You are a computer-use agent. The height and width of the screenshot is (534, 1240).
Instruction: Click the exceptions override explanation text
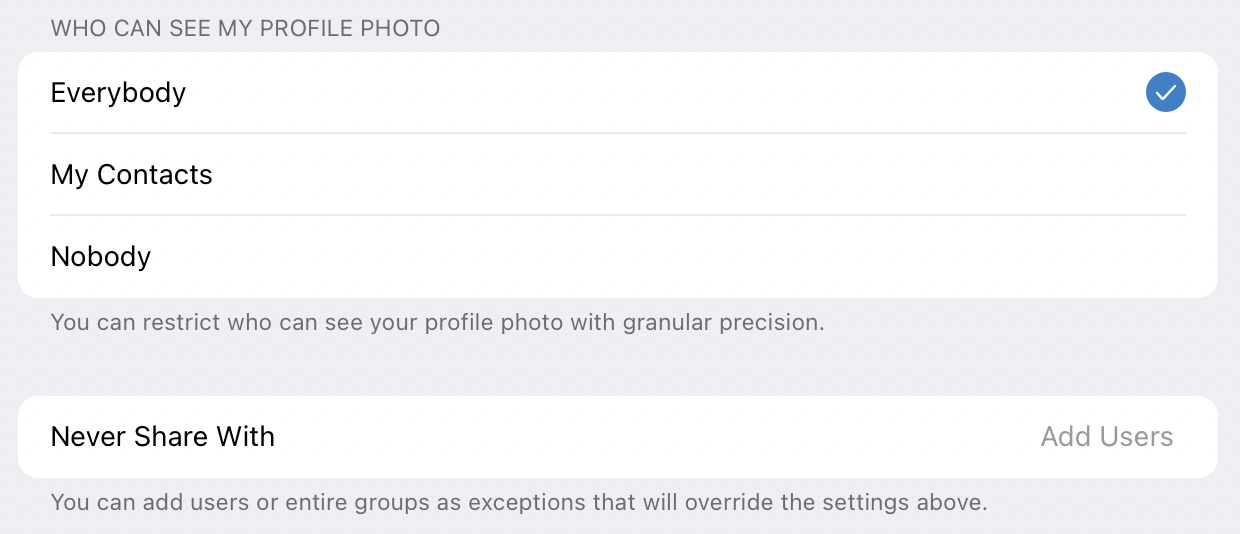(519, 502)
